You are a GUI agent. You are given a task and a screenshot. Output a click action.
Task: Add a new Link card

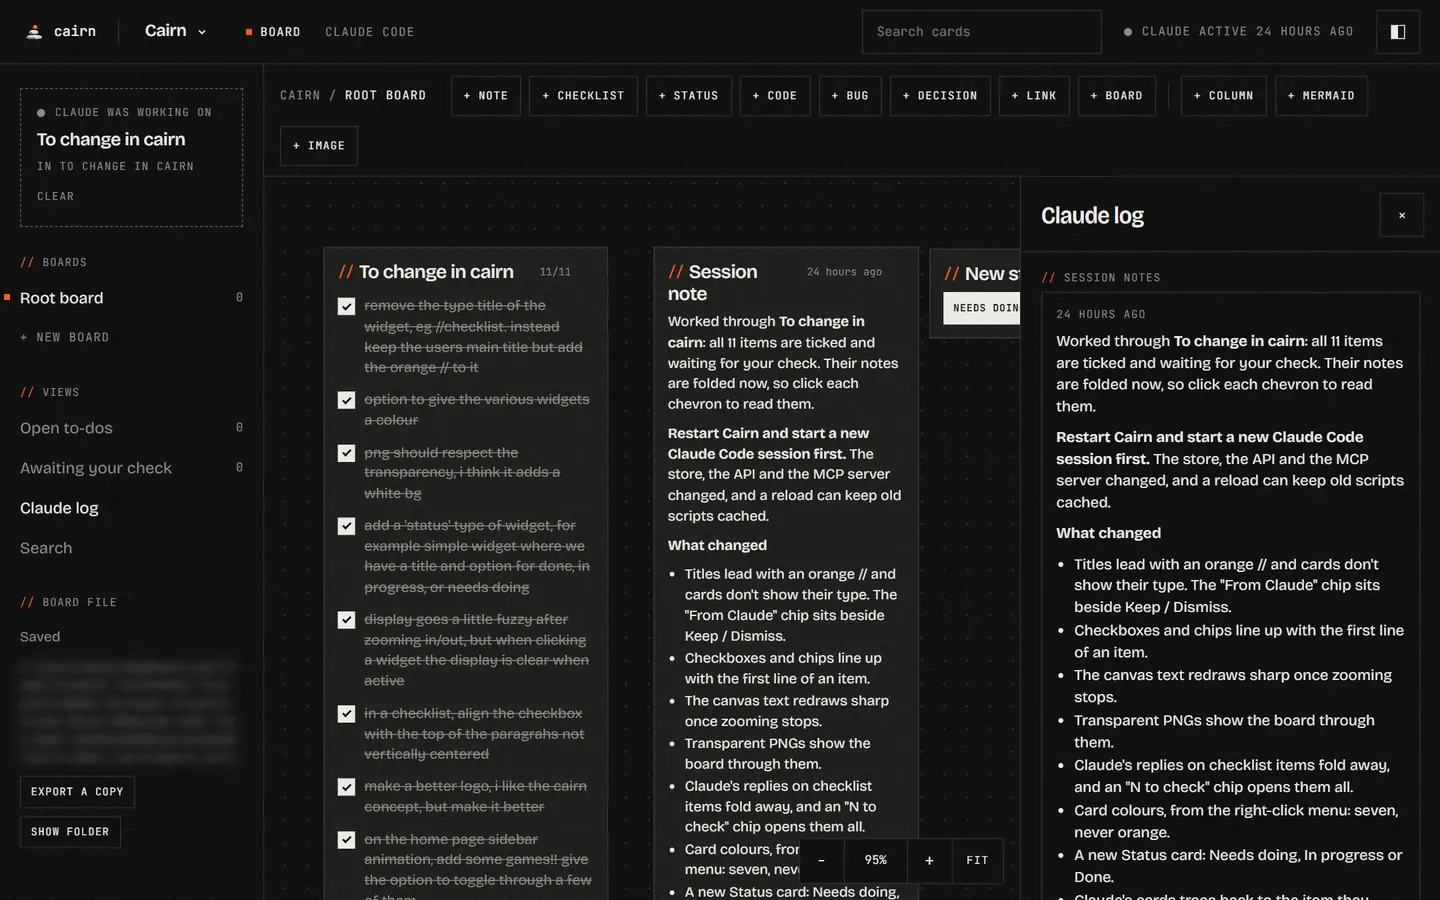pyautogui.click(x=1034, y=96)
